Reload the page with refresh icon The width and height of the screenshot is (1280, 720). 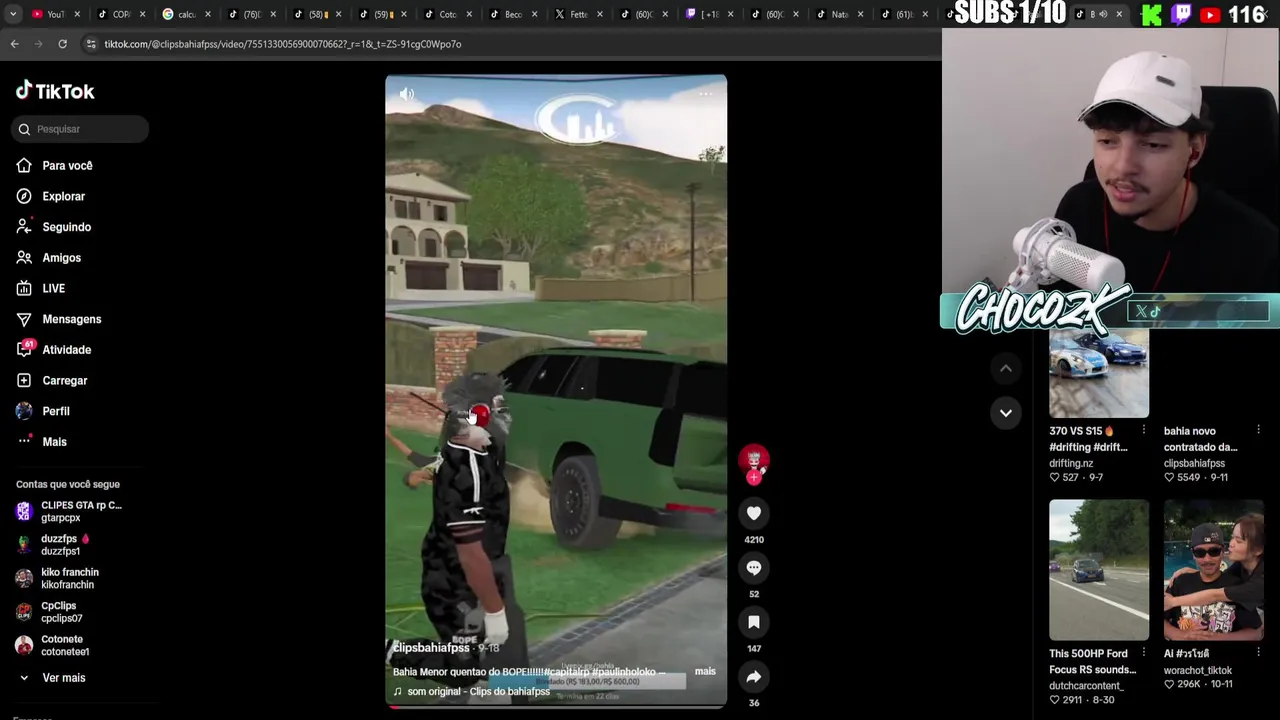pos(62,44)
